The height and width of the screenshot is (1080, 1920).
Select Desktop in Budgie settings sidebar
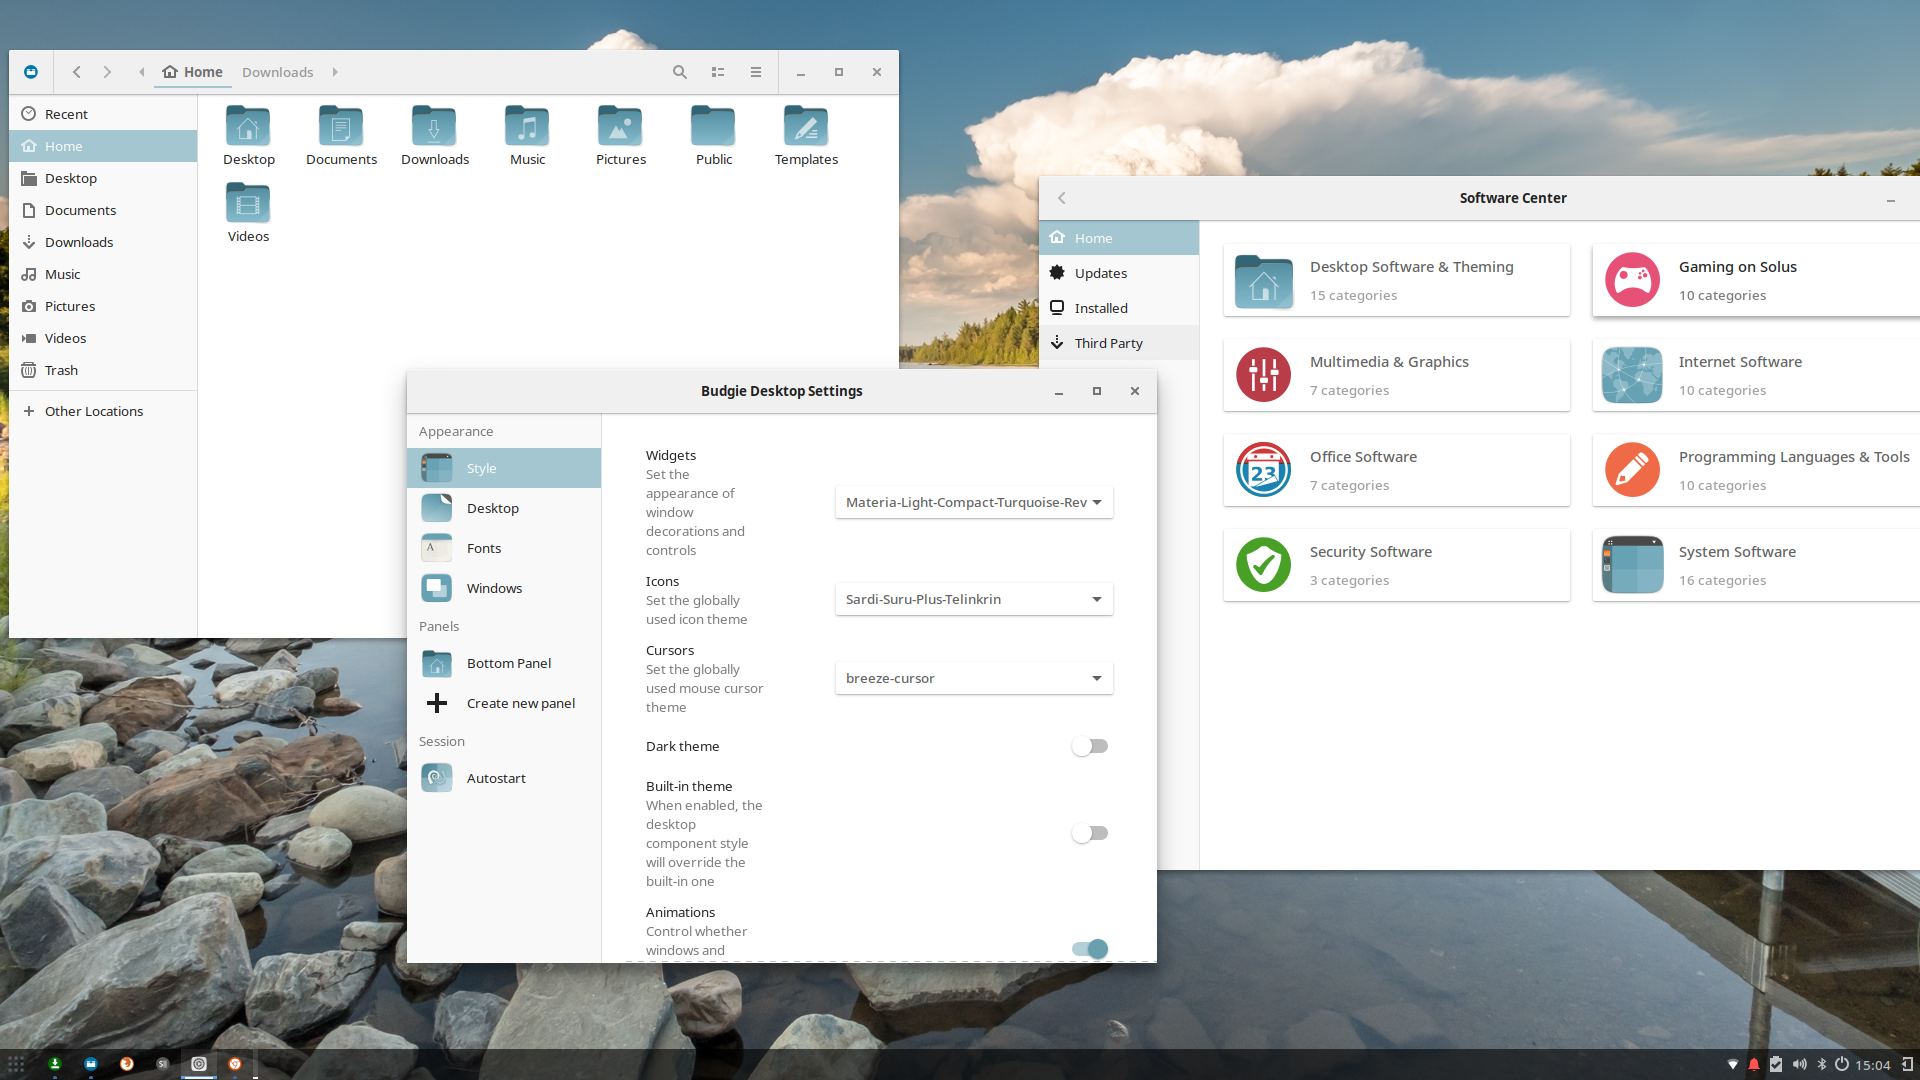pos(504,508)
